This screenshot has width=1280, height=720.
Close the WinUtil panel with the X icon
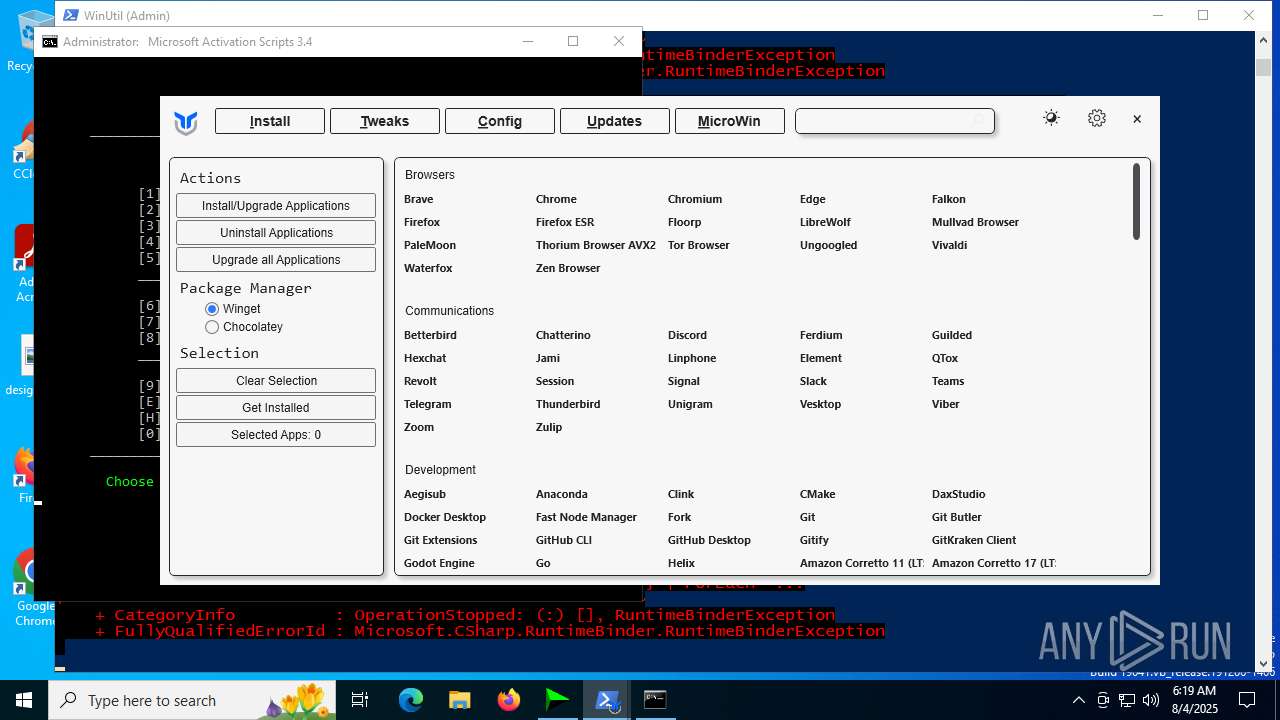tap(1137, 119)
